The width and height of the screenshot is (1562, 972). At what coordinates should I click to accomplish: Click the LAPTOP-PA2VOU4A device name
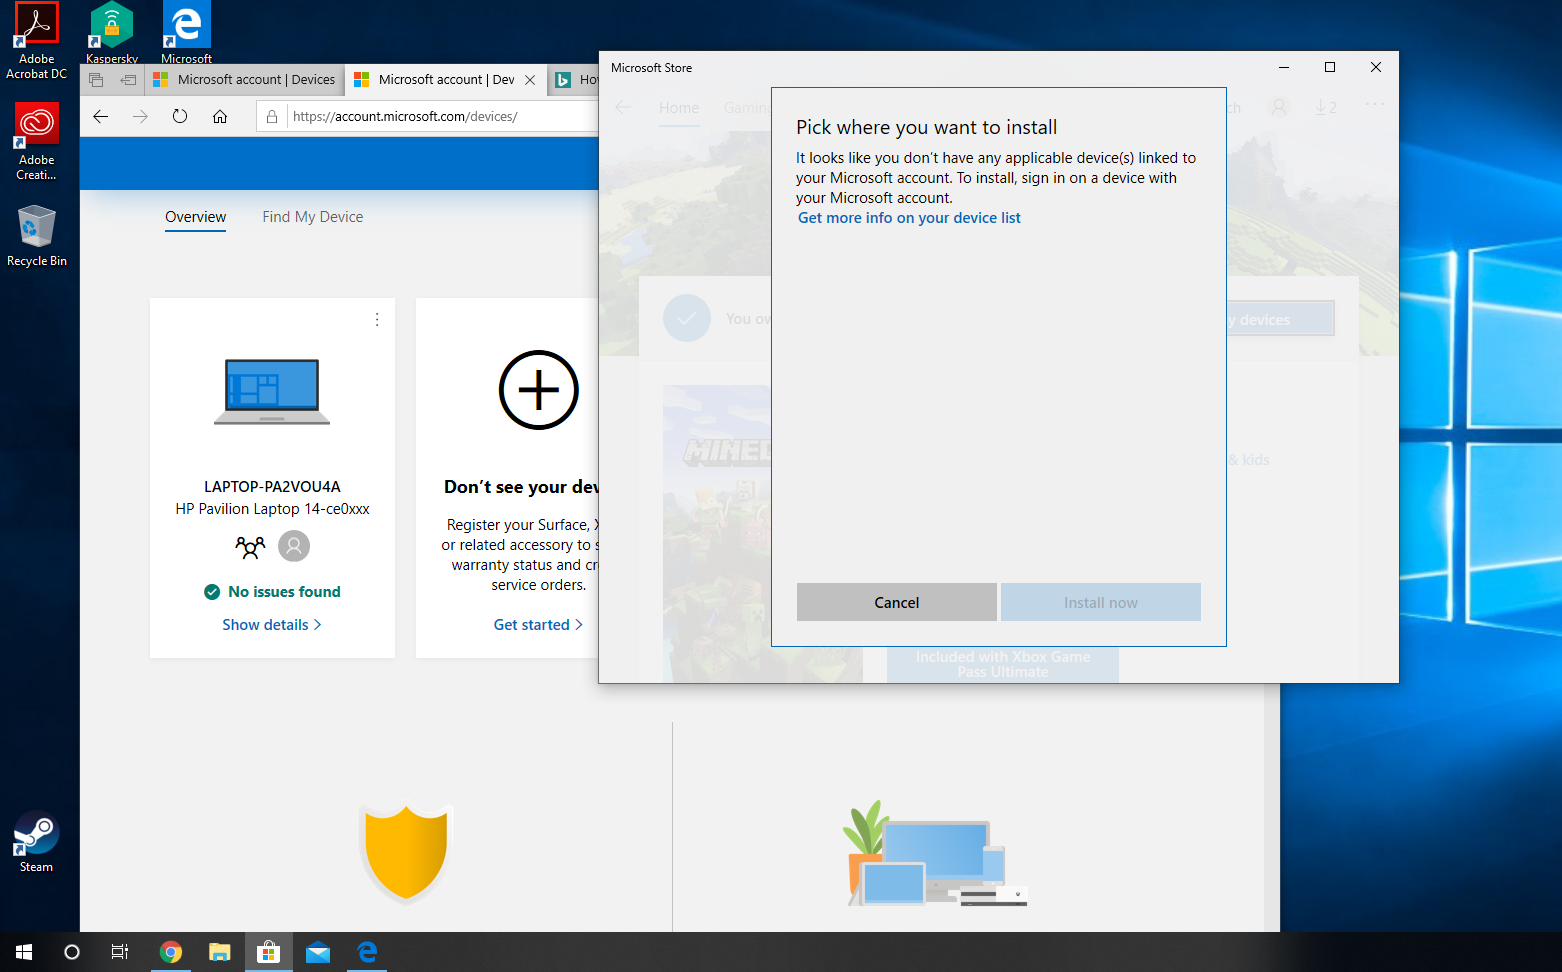coord(272,487)
